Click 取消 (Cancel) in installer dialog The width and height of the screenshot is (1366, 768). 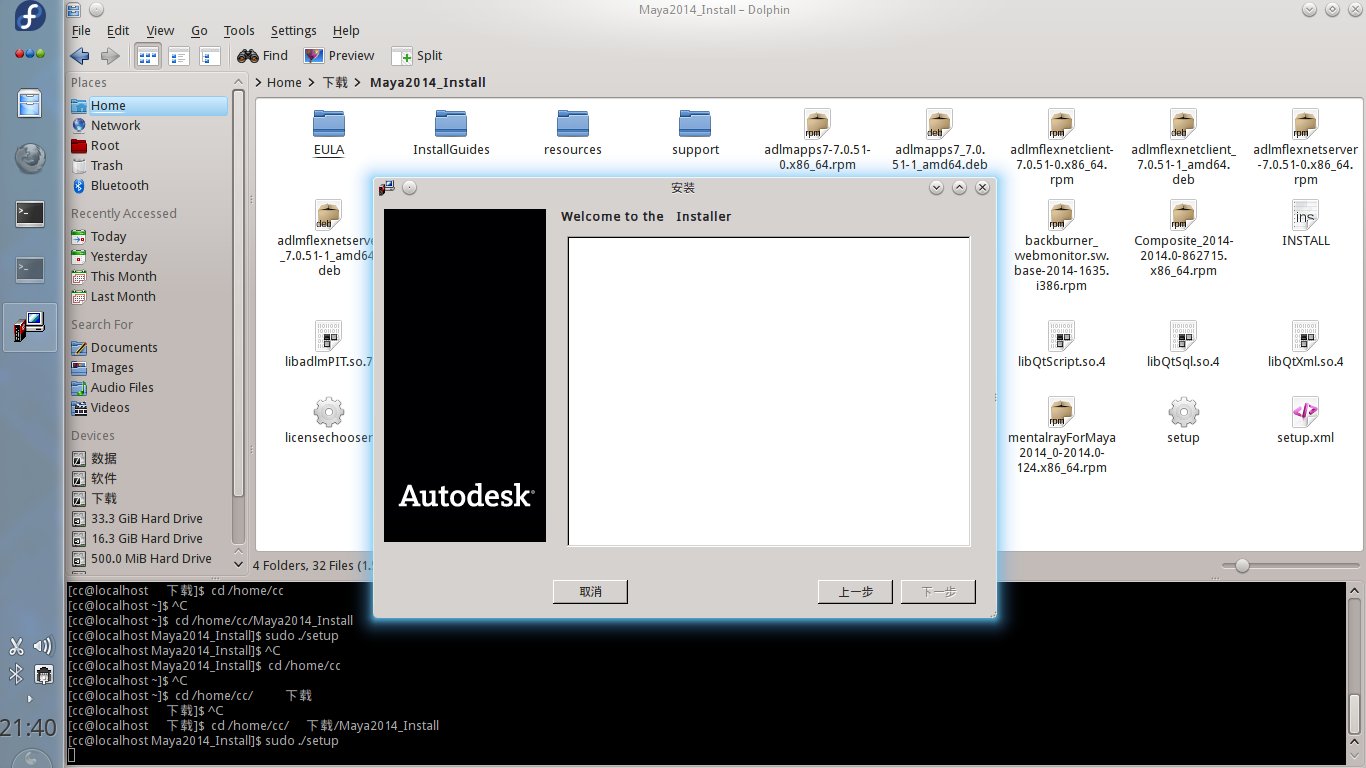click(x=590, y=592)
